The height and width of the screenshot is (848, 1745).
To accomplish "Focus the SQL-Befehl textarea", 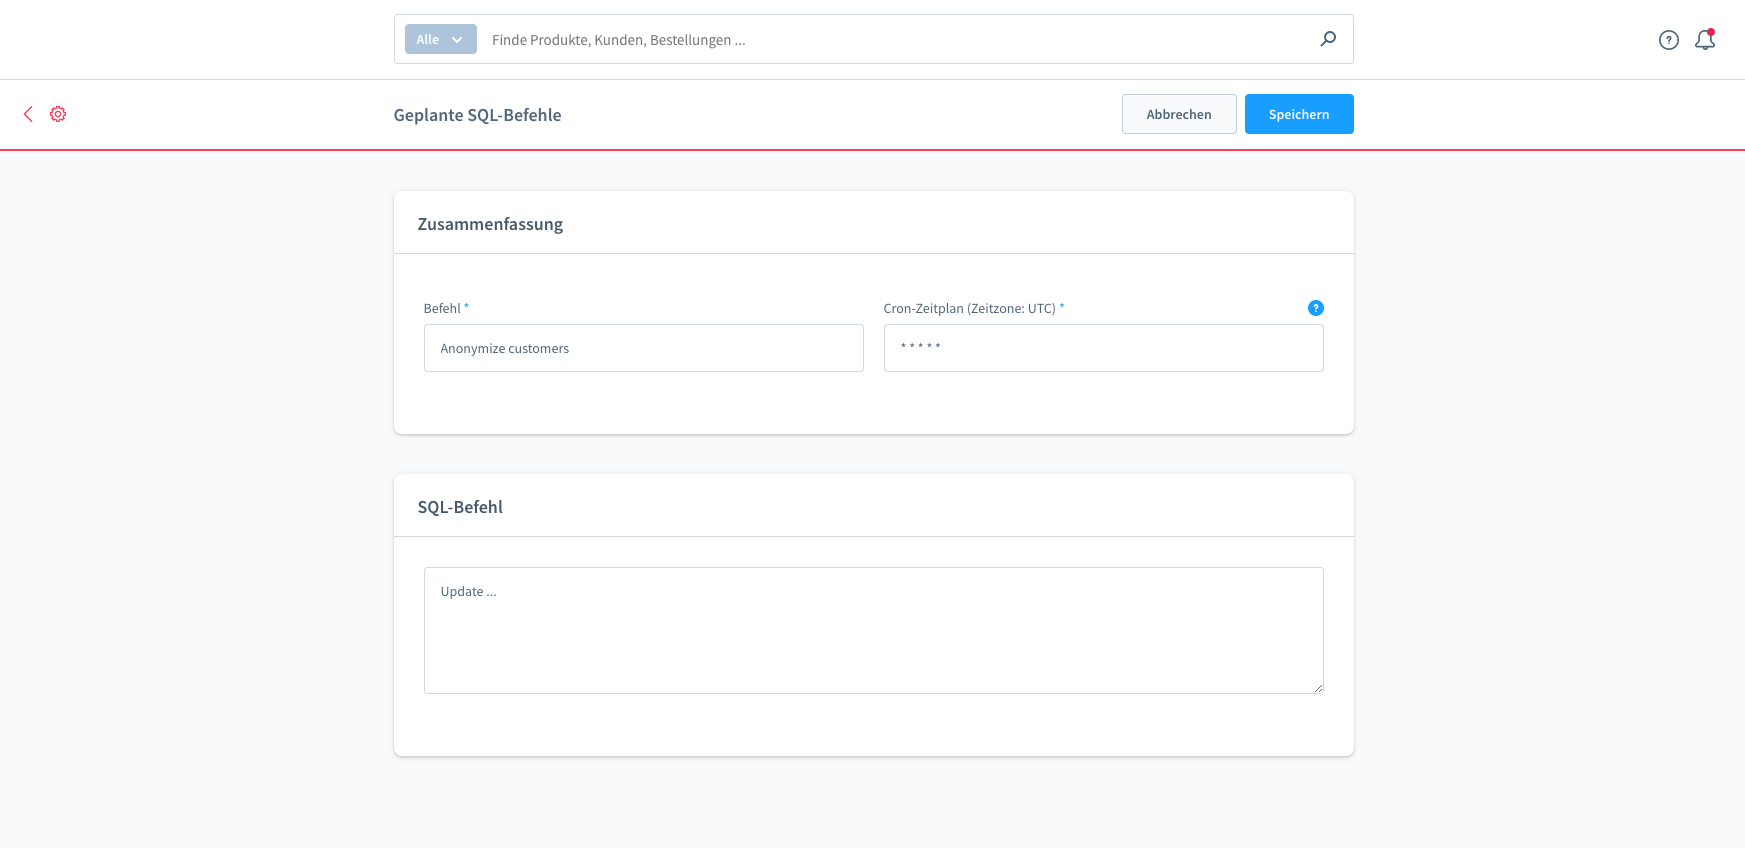I will click(x=873, y=630).
